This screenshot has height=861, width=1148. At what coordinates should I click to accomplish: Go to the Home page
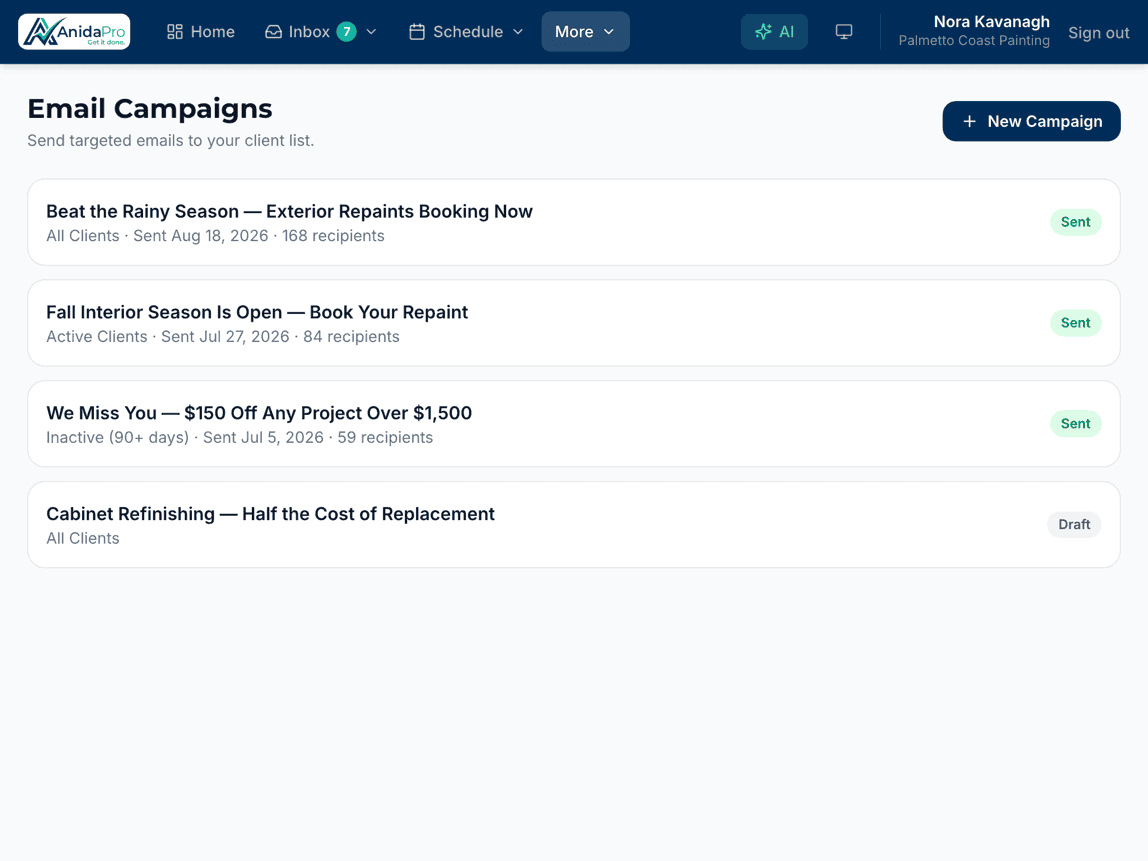click(201, 31)
